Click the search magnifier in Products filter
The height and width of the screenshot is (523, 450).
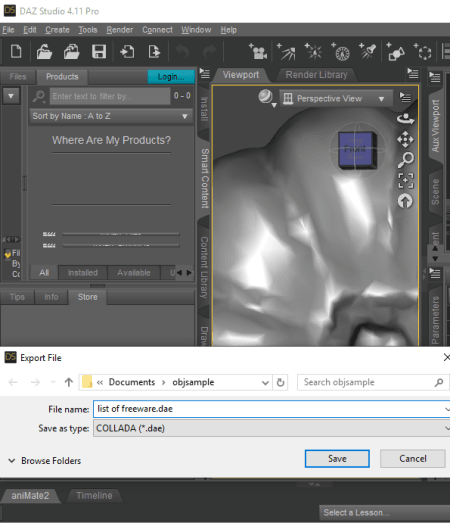pos(39,96)
